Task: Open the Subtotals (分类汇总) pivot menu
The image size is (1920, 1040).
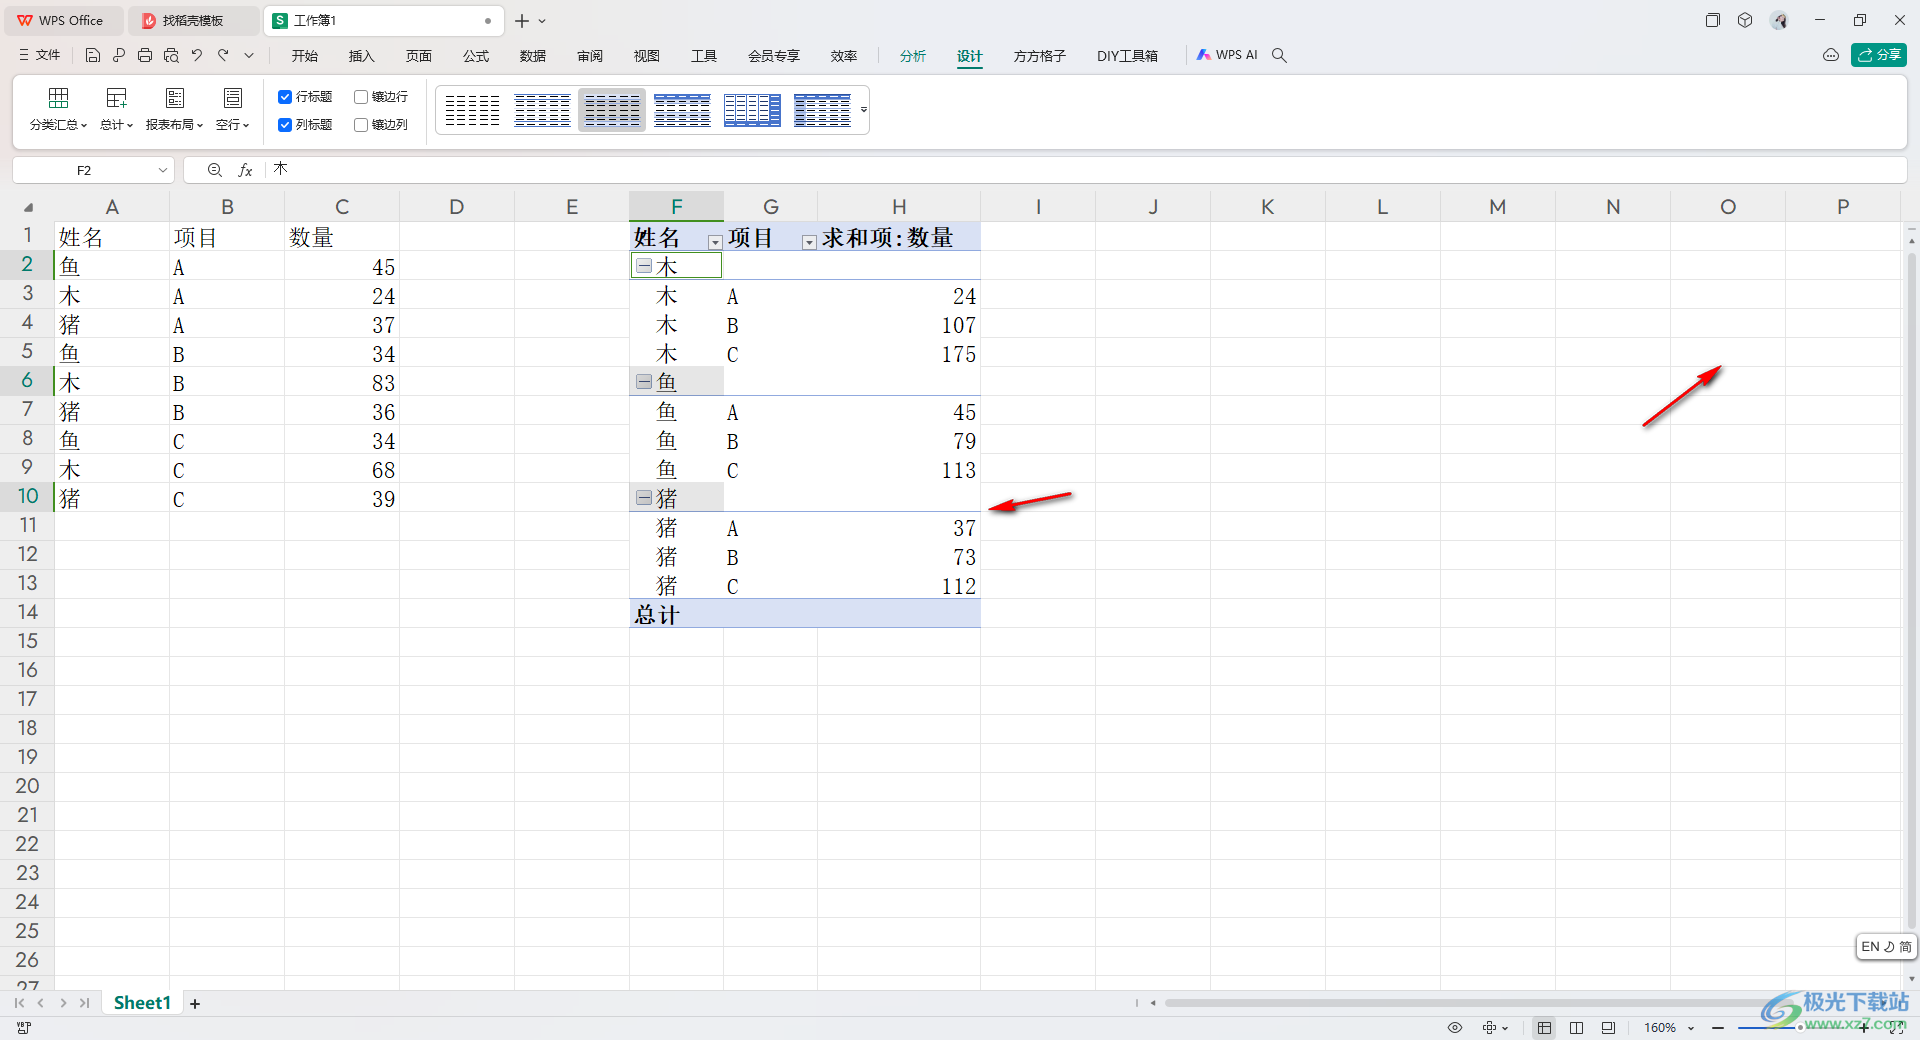Action: click(59, 109)
